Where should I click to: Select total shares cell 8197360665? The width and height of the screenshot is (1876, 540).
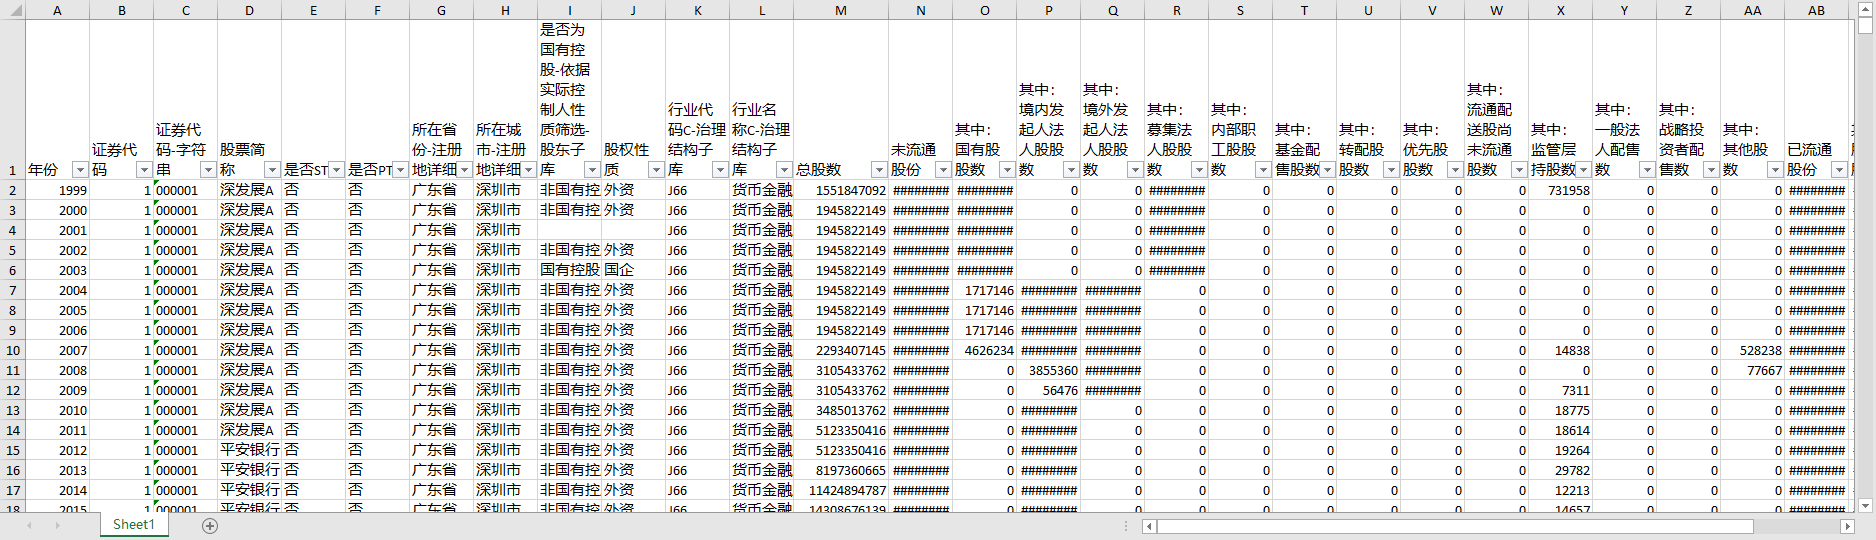point(841,470)
